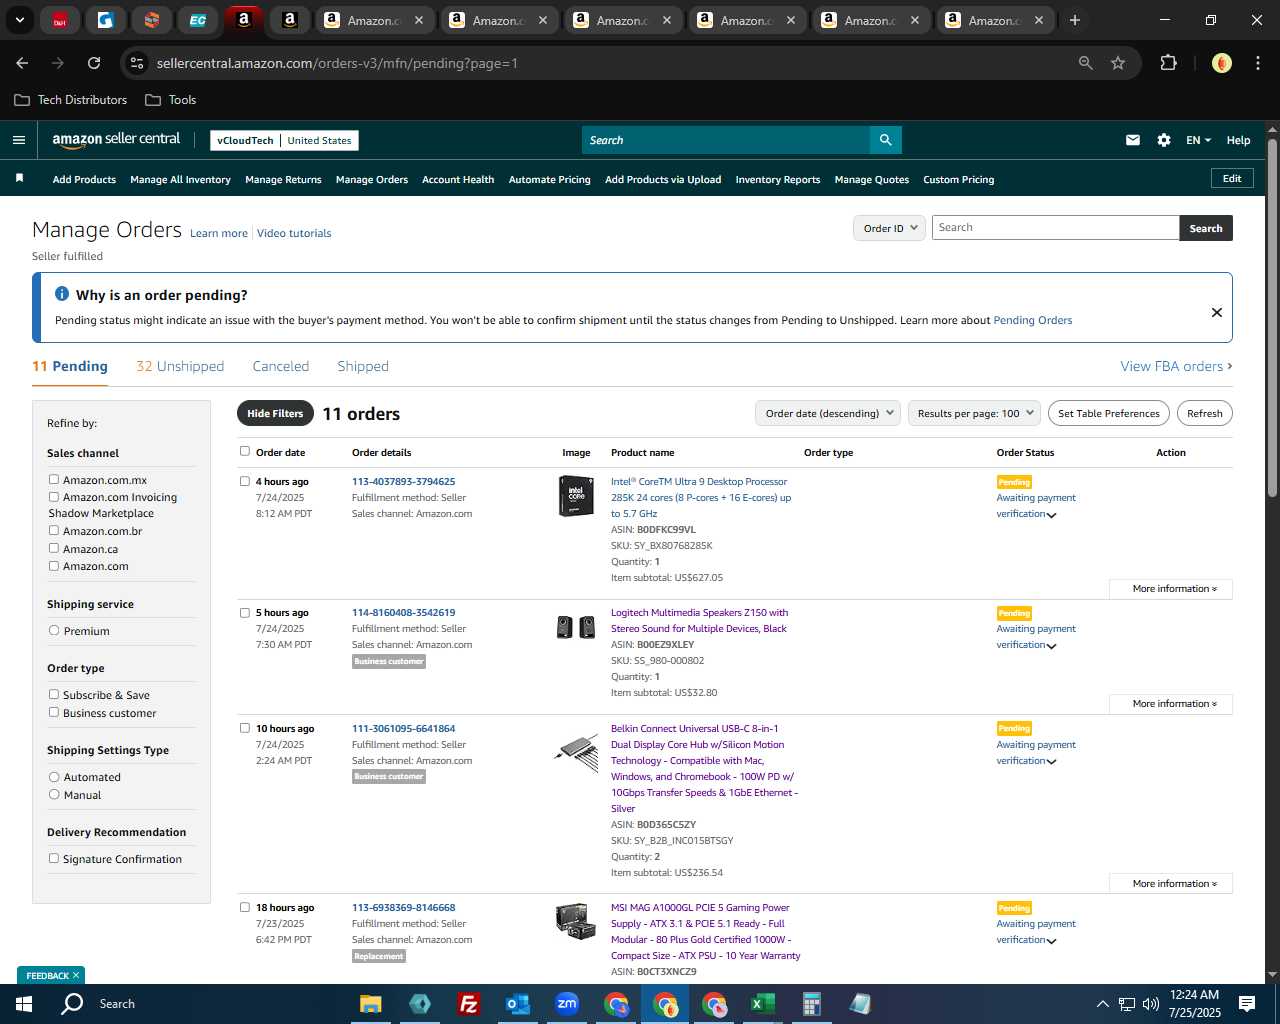Image resolution: width=1280 pixels, height=1024 pixels.
Task: Open FileZilla from taskbar
Action: 468,1003
